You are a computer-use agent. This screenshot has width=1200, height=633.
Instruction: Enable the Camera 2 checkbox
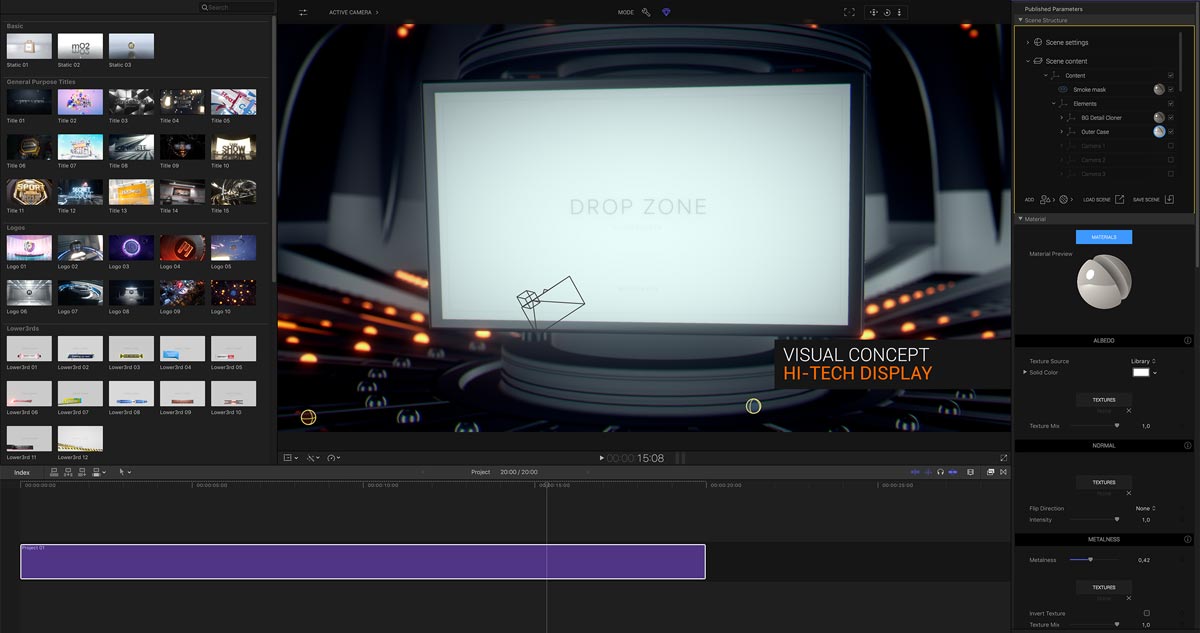[x=1171, y=160]
